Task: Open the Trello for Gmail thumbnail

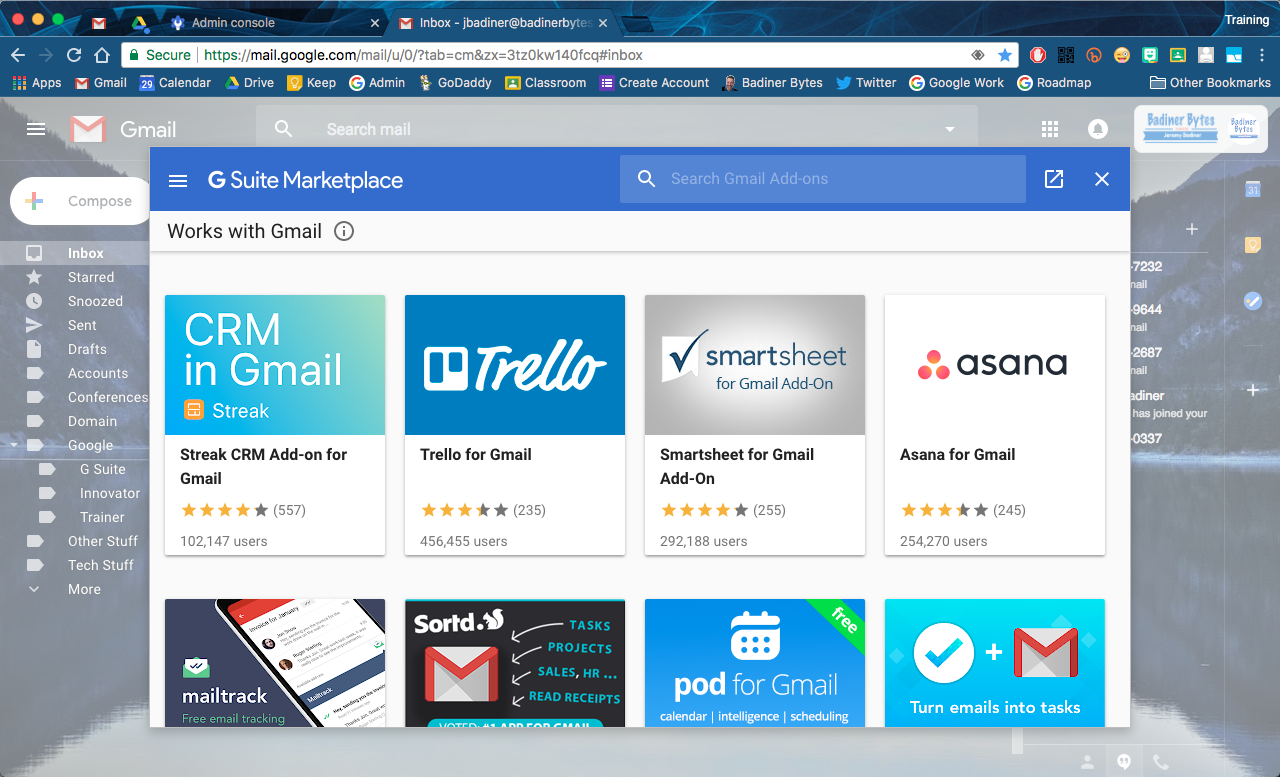Action: [515, 365]
